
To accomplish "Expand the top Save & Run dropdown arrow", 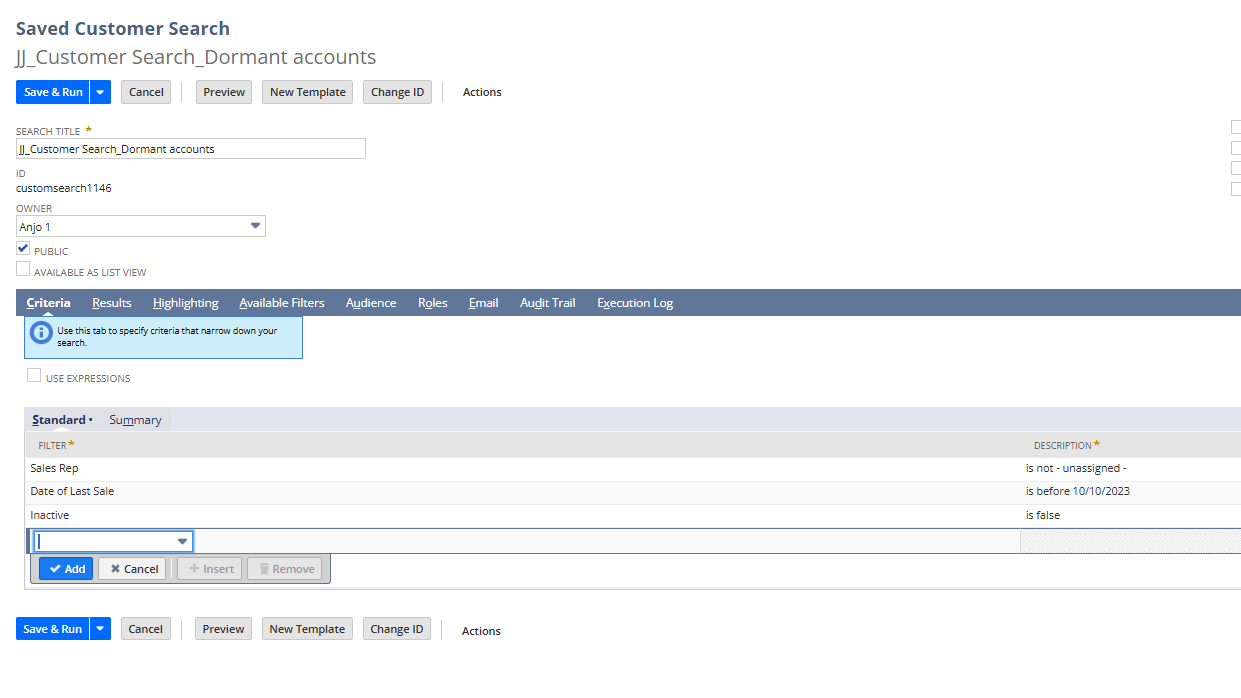I will 100,92.
